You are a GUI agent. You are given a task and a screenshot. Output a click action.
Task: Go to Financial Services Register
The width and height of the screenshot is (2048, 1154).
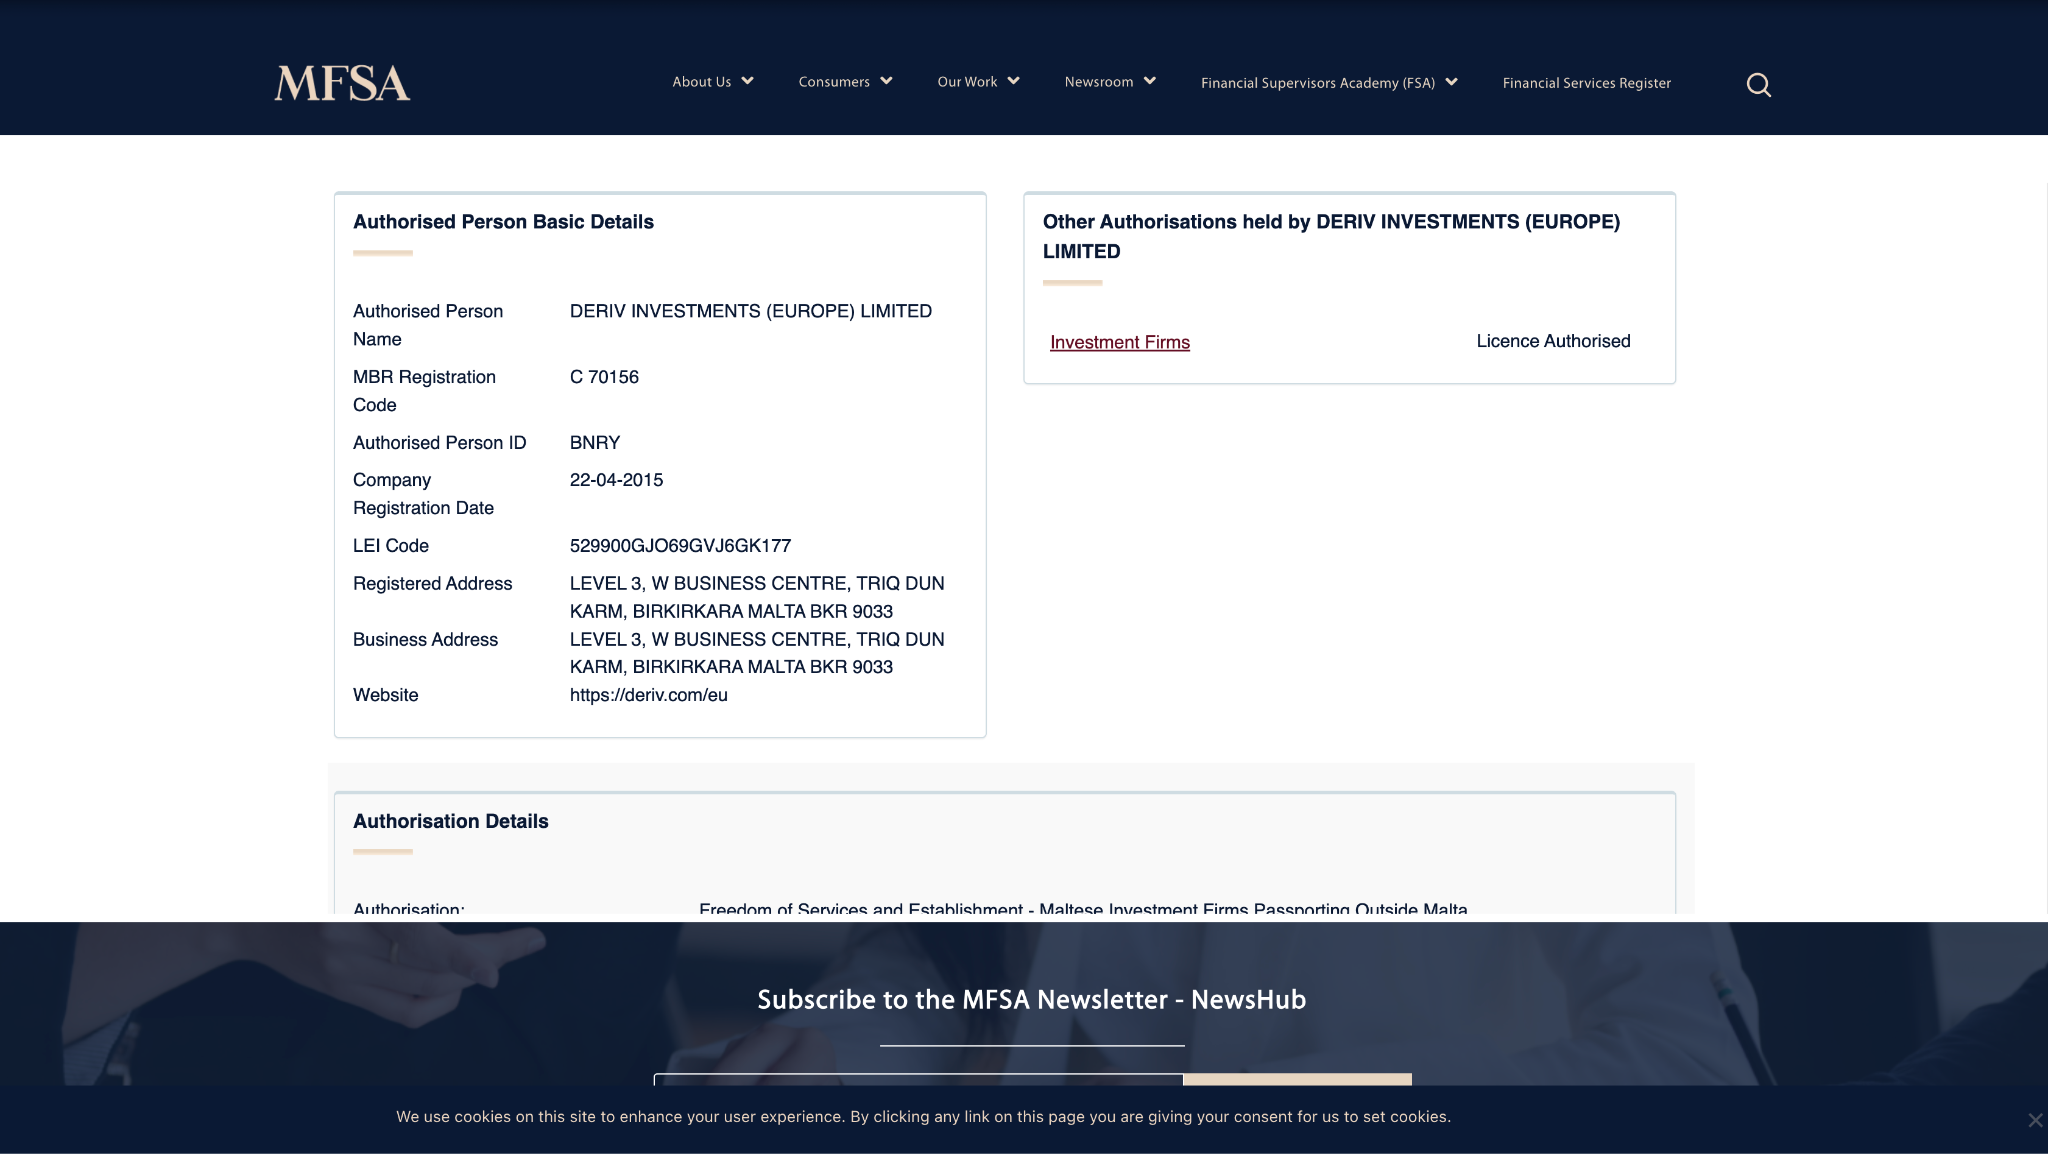(1586, 83)
